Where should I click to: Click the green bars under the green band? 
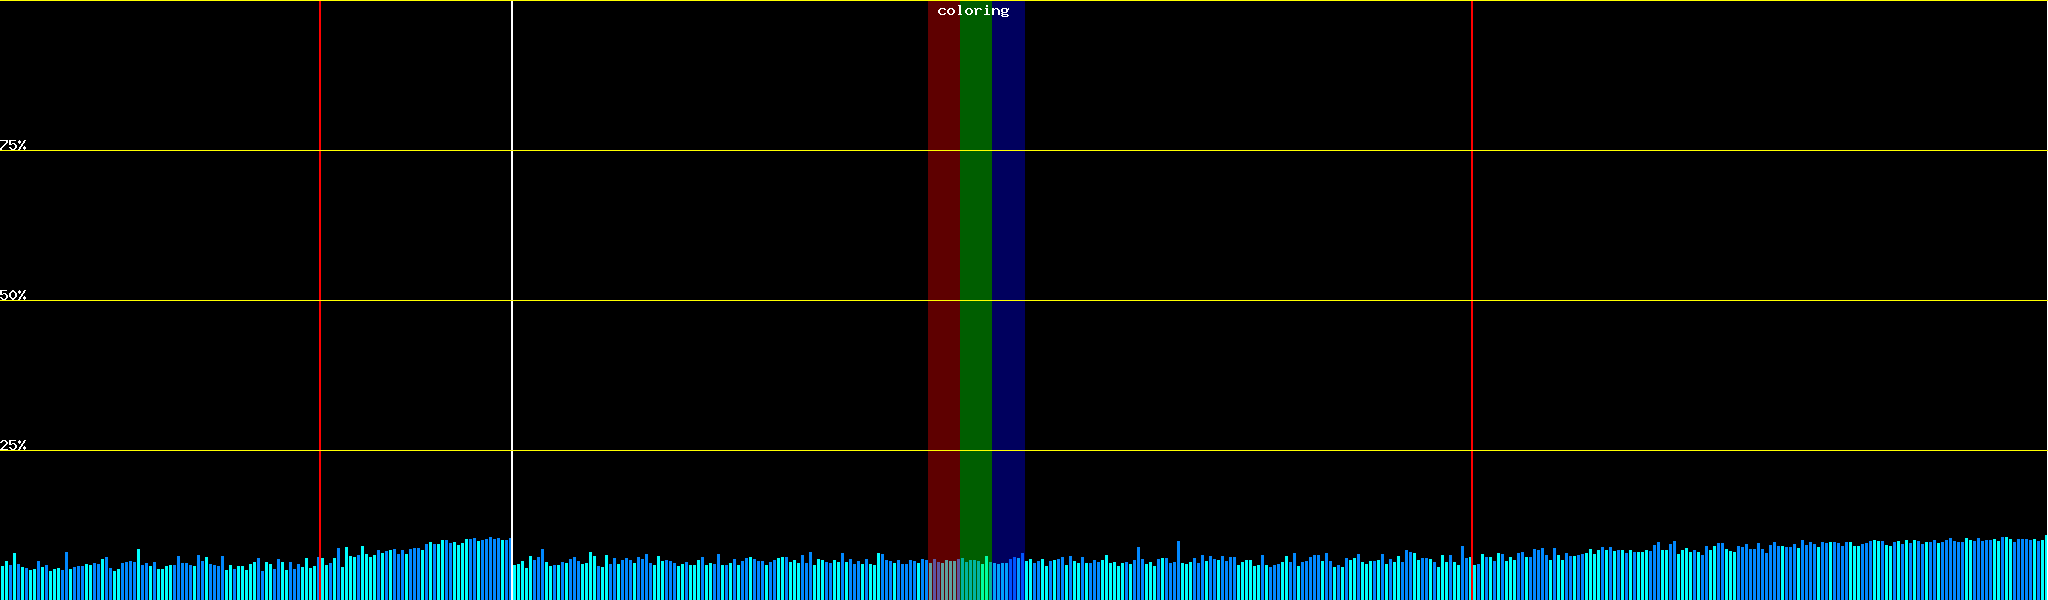975,582
